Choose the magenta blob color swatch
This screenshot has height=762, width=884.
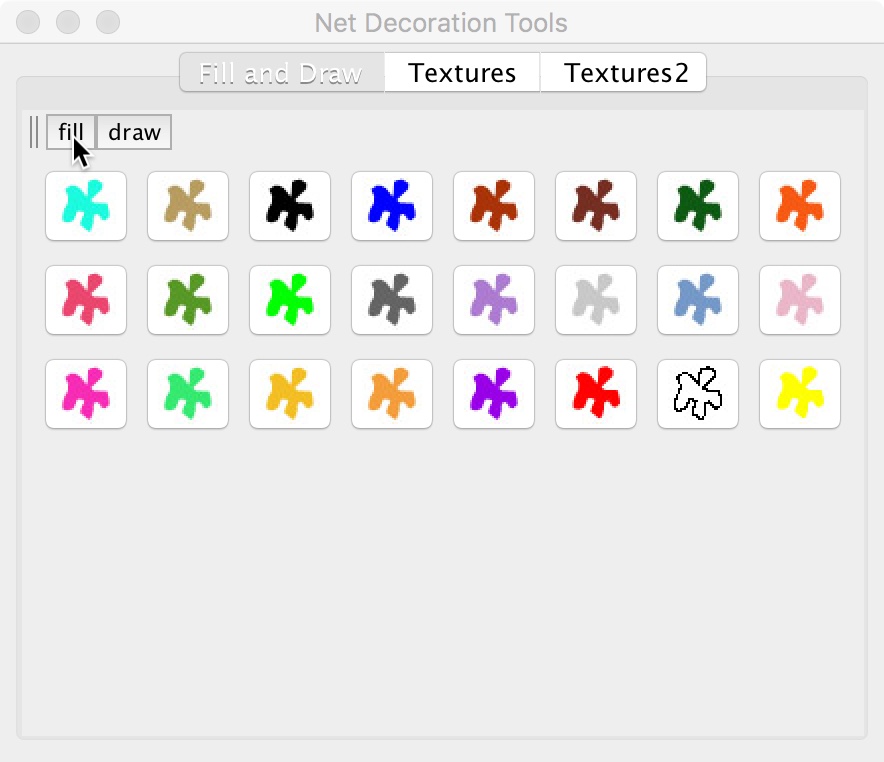click(86, 394)
